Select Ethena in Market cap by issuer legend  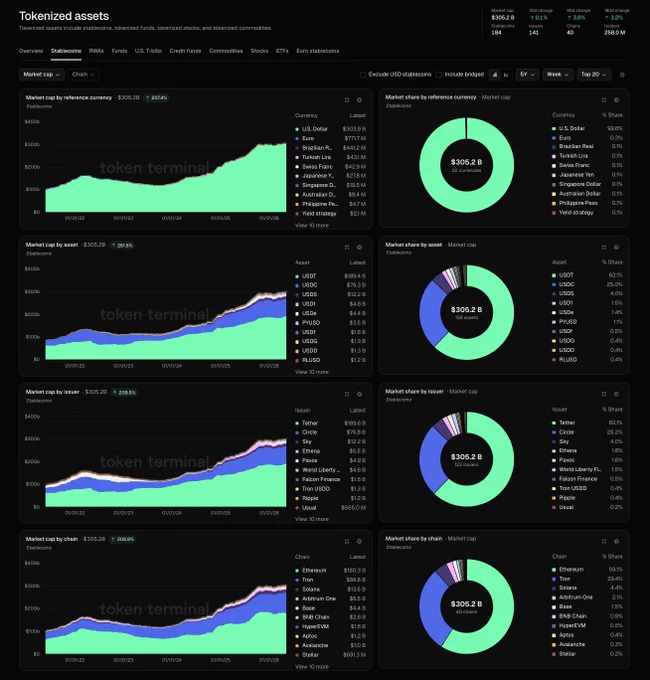[x=330, y=451]
